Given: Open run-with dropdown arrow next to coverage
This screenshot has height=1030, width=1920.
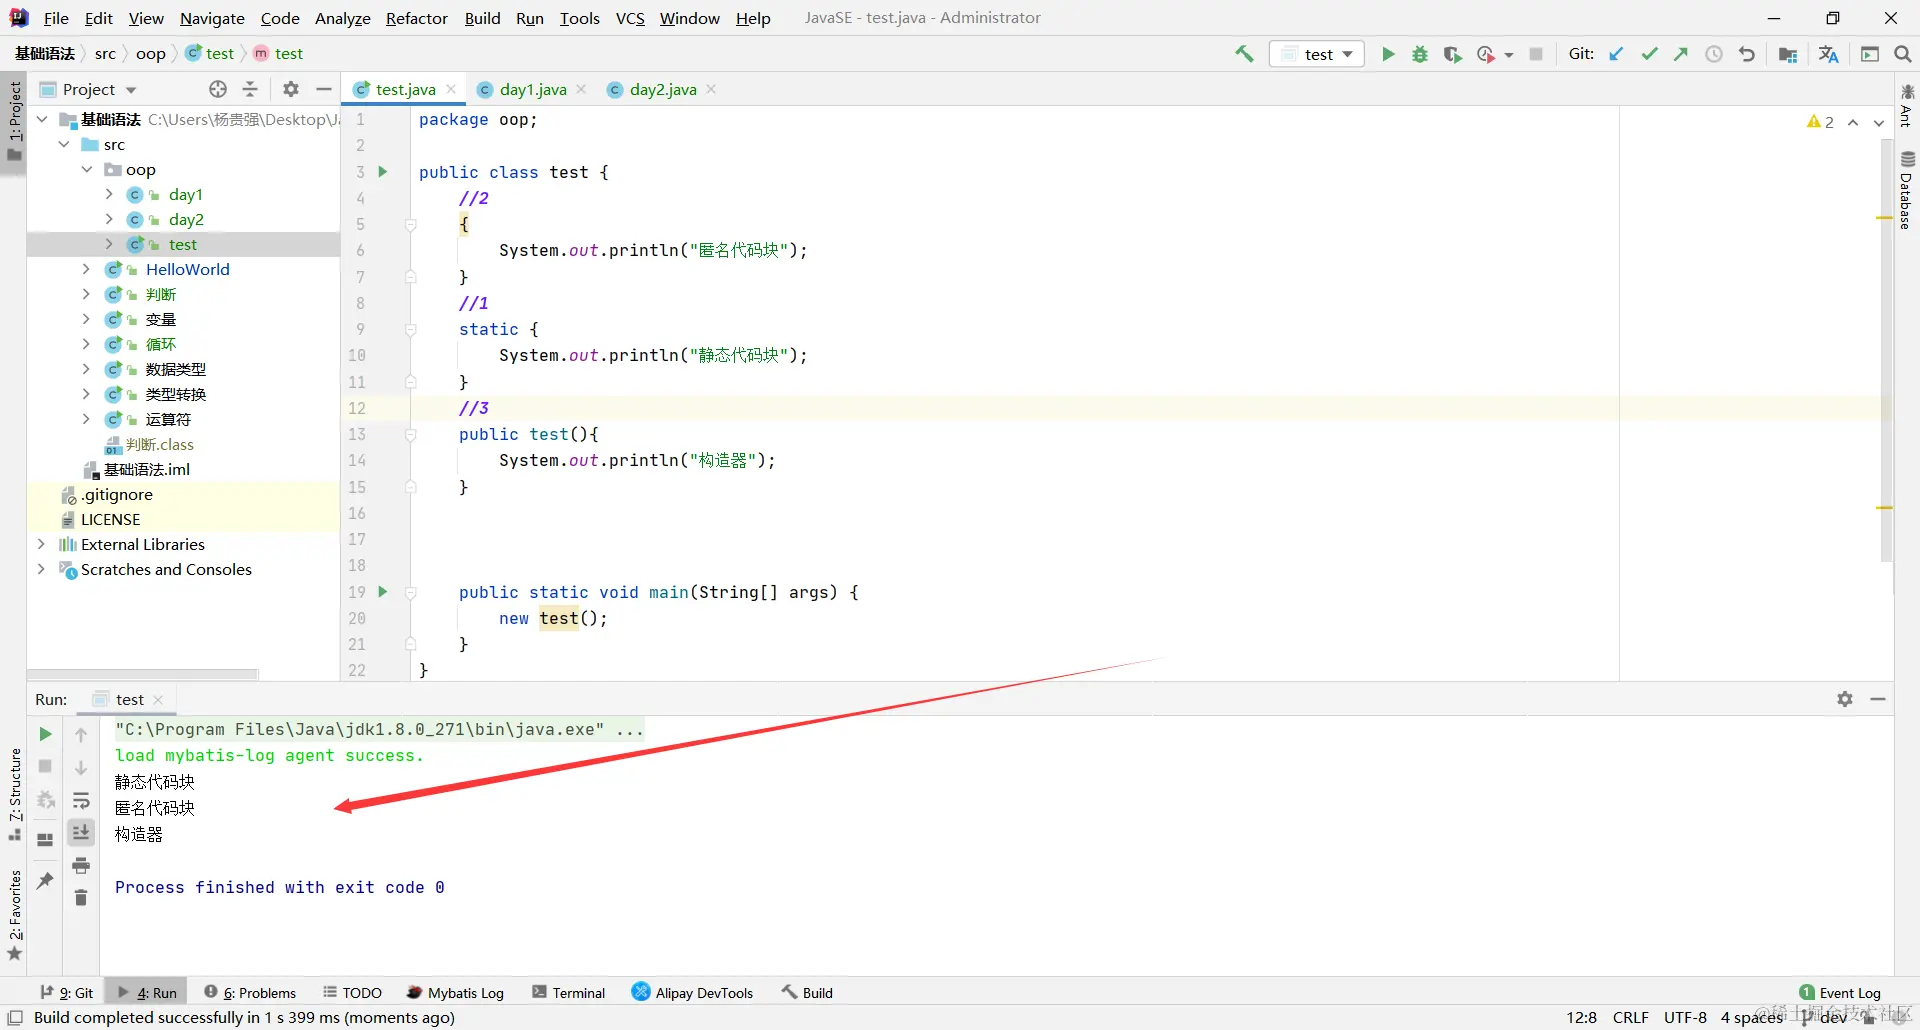Looking at the screenshot, I should coord(1509,55).
